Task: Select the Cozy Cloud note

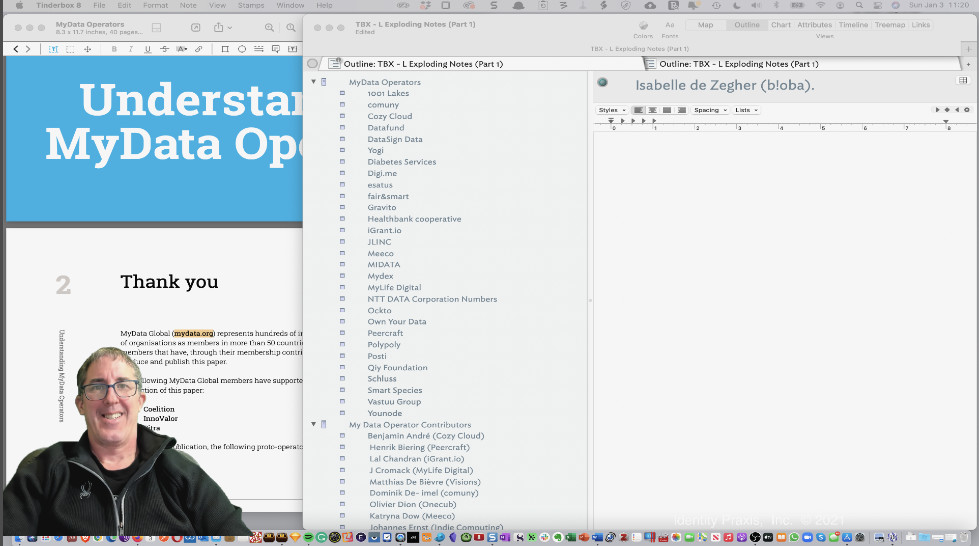Action: tap(390, 116)
